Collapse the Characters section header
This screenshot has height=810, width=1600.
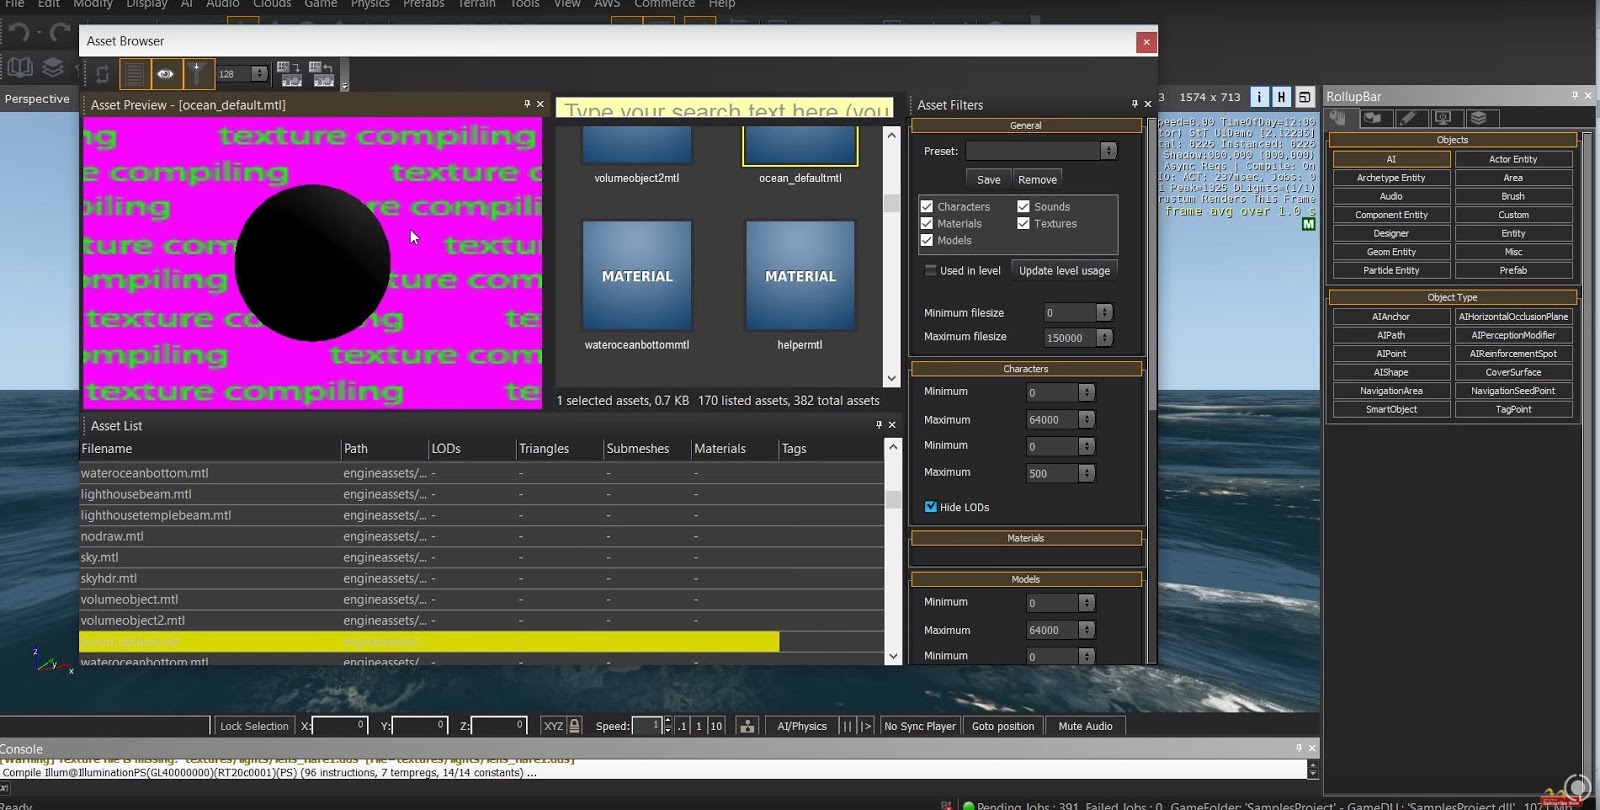point(1026,369)
